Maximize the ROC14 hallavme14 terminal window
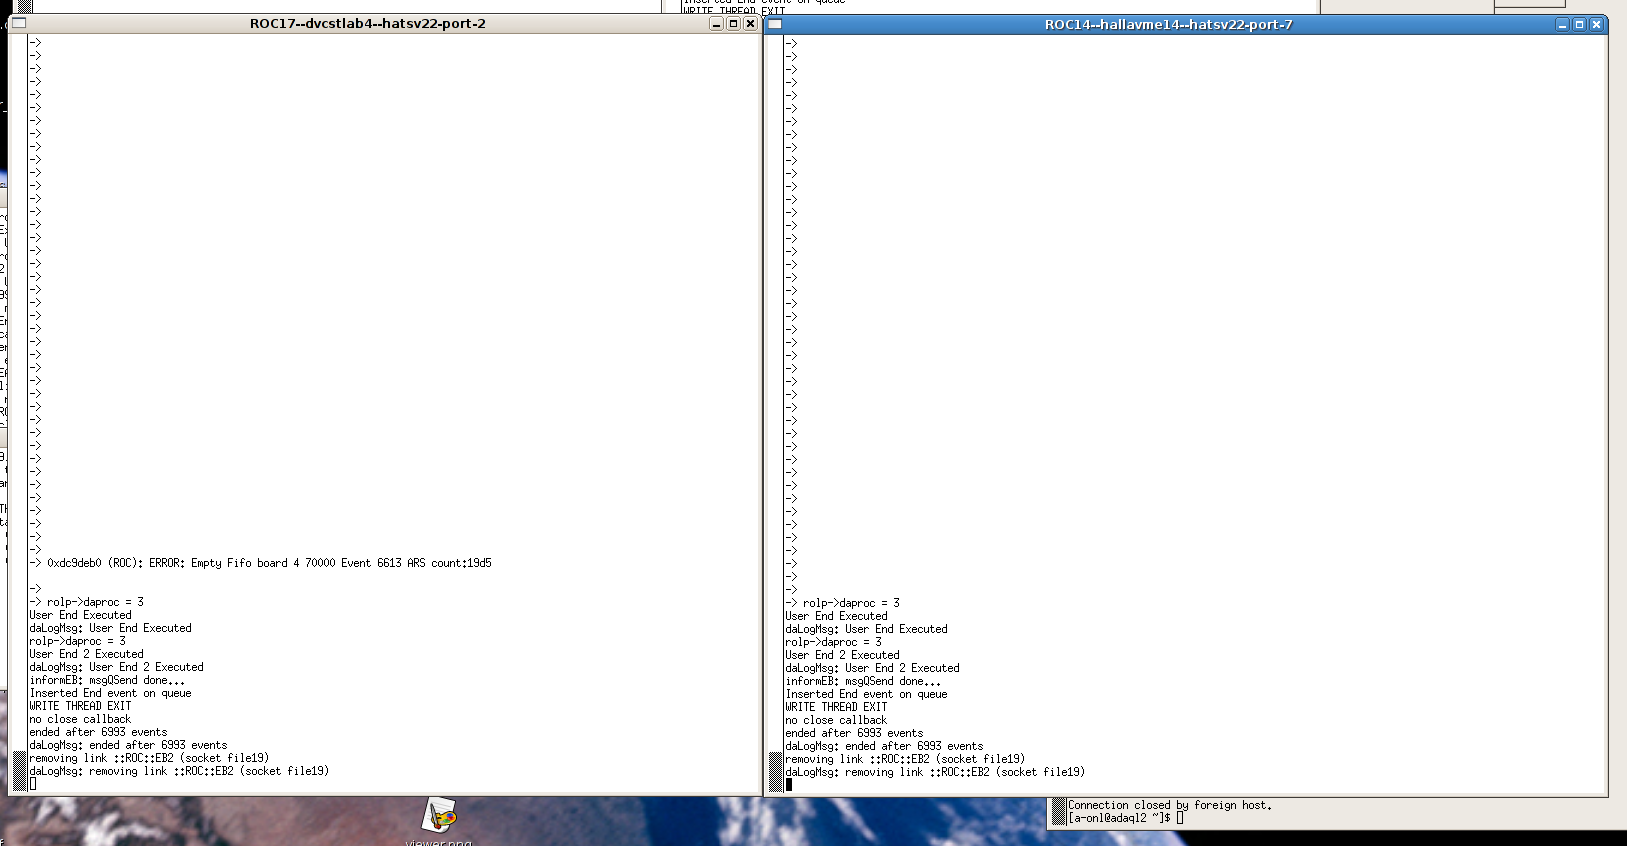This screenshot has width=1627, height=846. click(x=1579, y=25)
